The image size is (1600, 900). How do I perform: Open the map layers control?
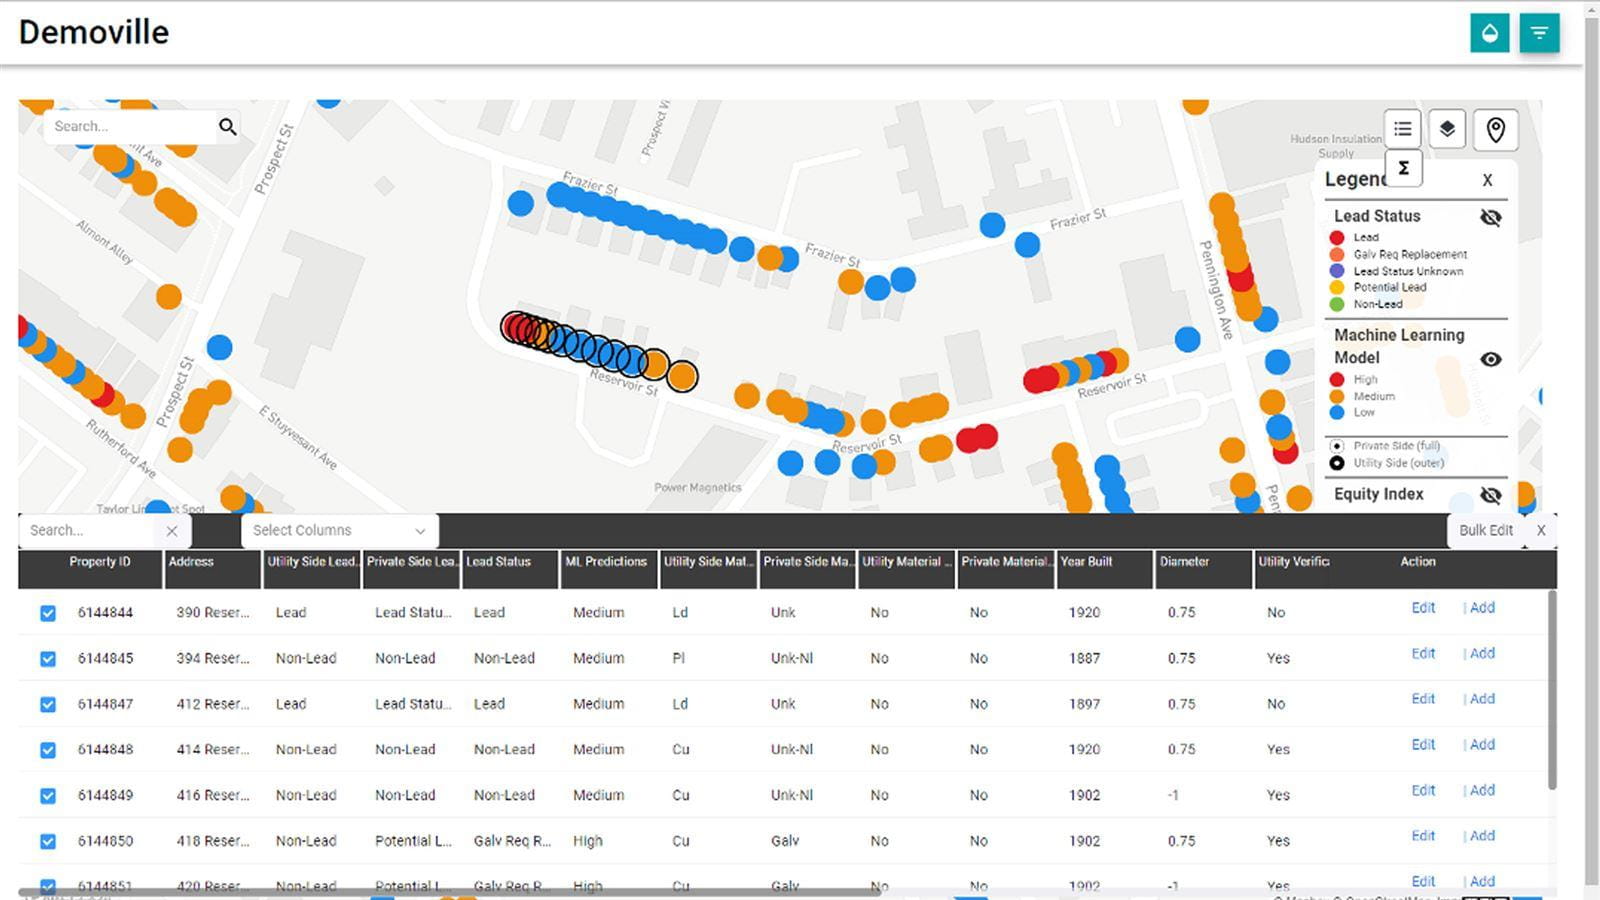coord(1447,129)
